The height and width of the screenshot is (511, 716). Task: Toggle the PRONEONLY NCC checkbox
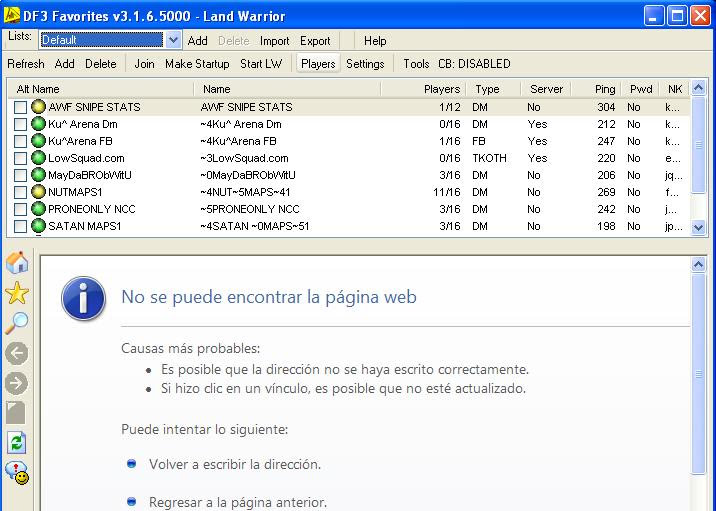20,209
